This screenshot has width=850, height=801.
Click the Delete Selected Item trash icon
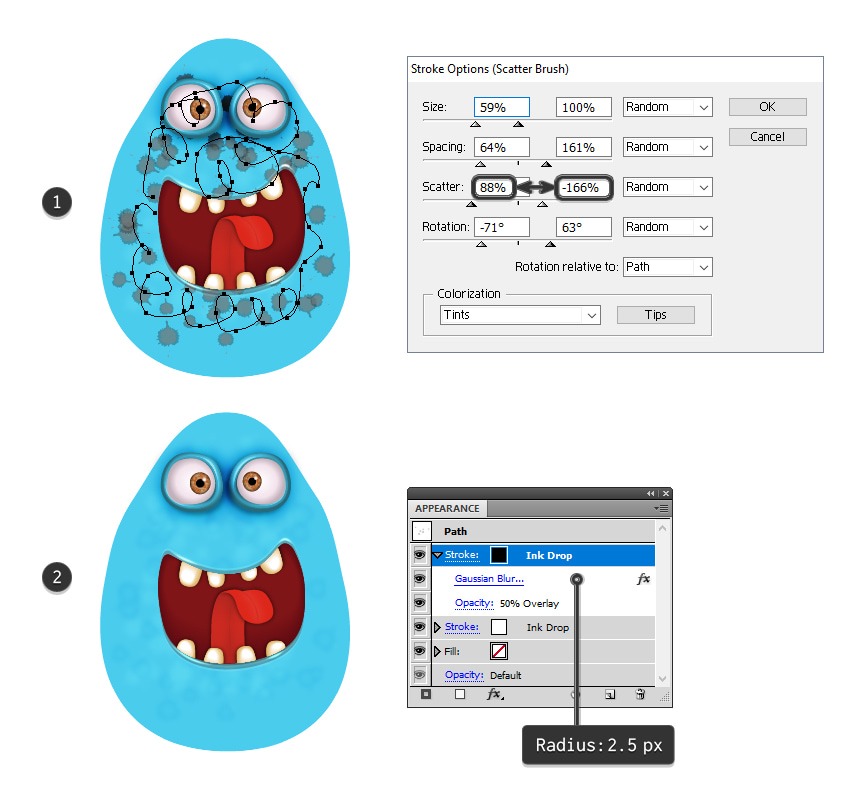click(x=640, y=694)
